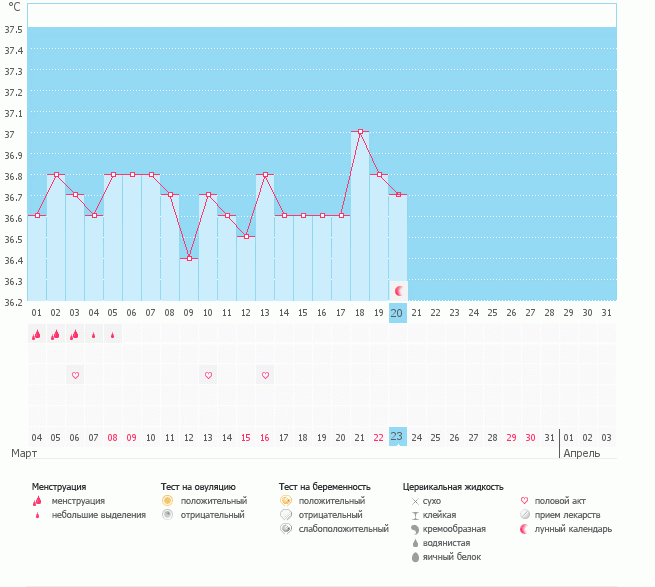Click the orange positive ovulation test legend icon

[168, 500]
